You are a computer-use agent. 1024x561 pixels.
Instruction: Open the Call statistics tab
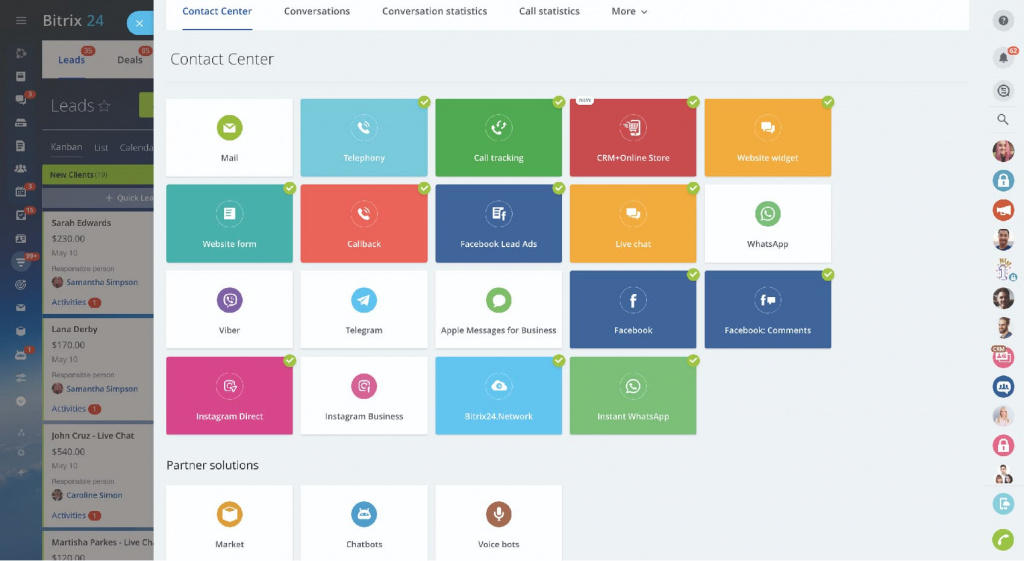coord(549,12)
